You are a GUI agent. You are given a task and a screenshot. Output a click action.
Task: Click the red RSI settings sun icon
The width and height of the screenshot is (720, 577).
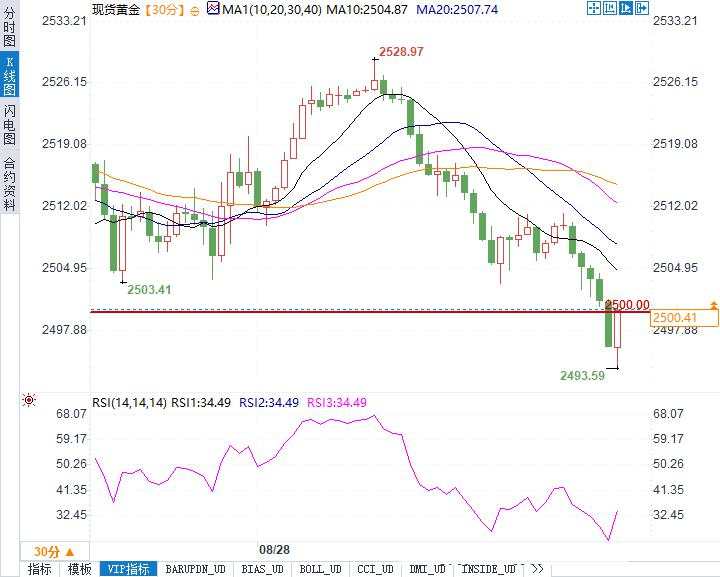[28, 400]
